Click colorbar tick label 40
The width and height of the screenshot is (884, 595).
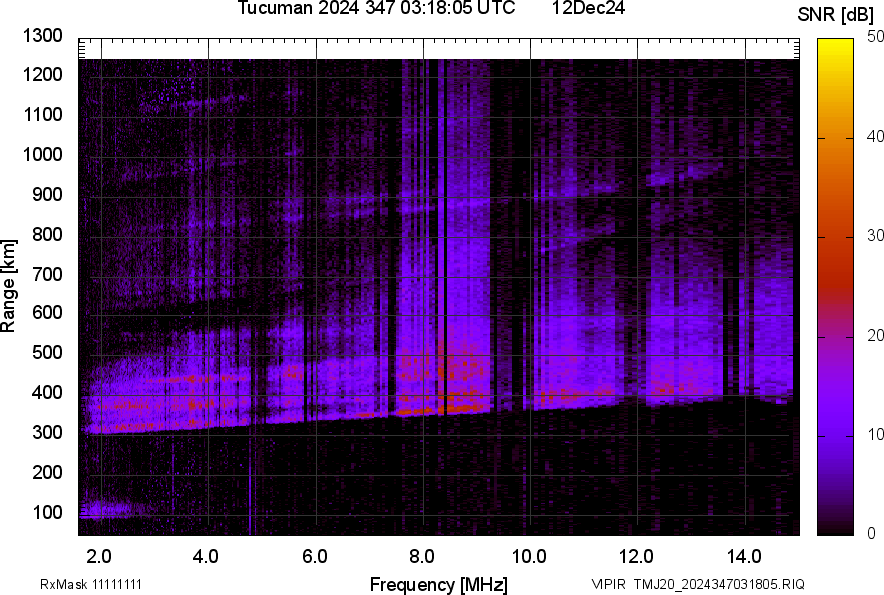pos(875,136)
